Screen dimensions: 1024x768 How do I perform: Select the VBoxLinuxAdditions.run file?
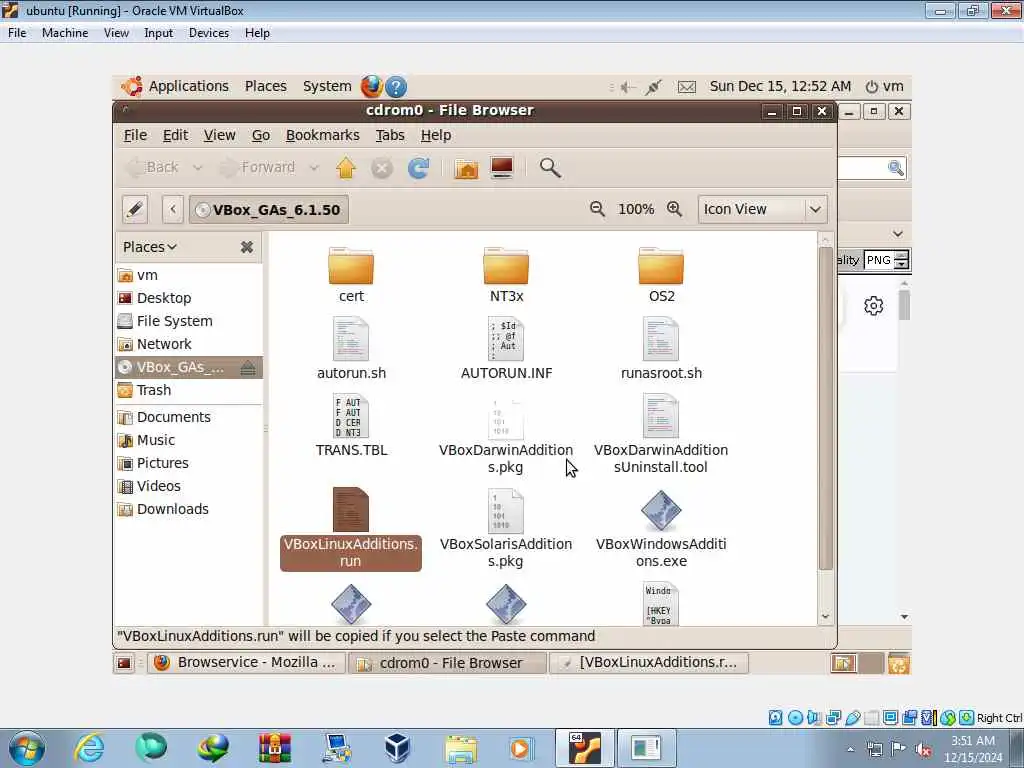[x=351, y=528]
